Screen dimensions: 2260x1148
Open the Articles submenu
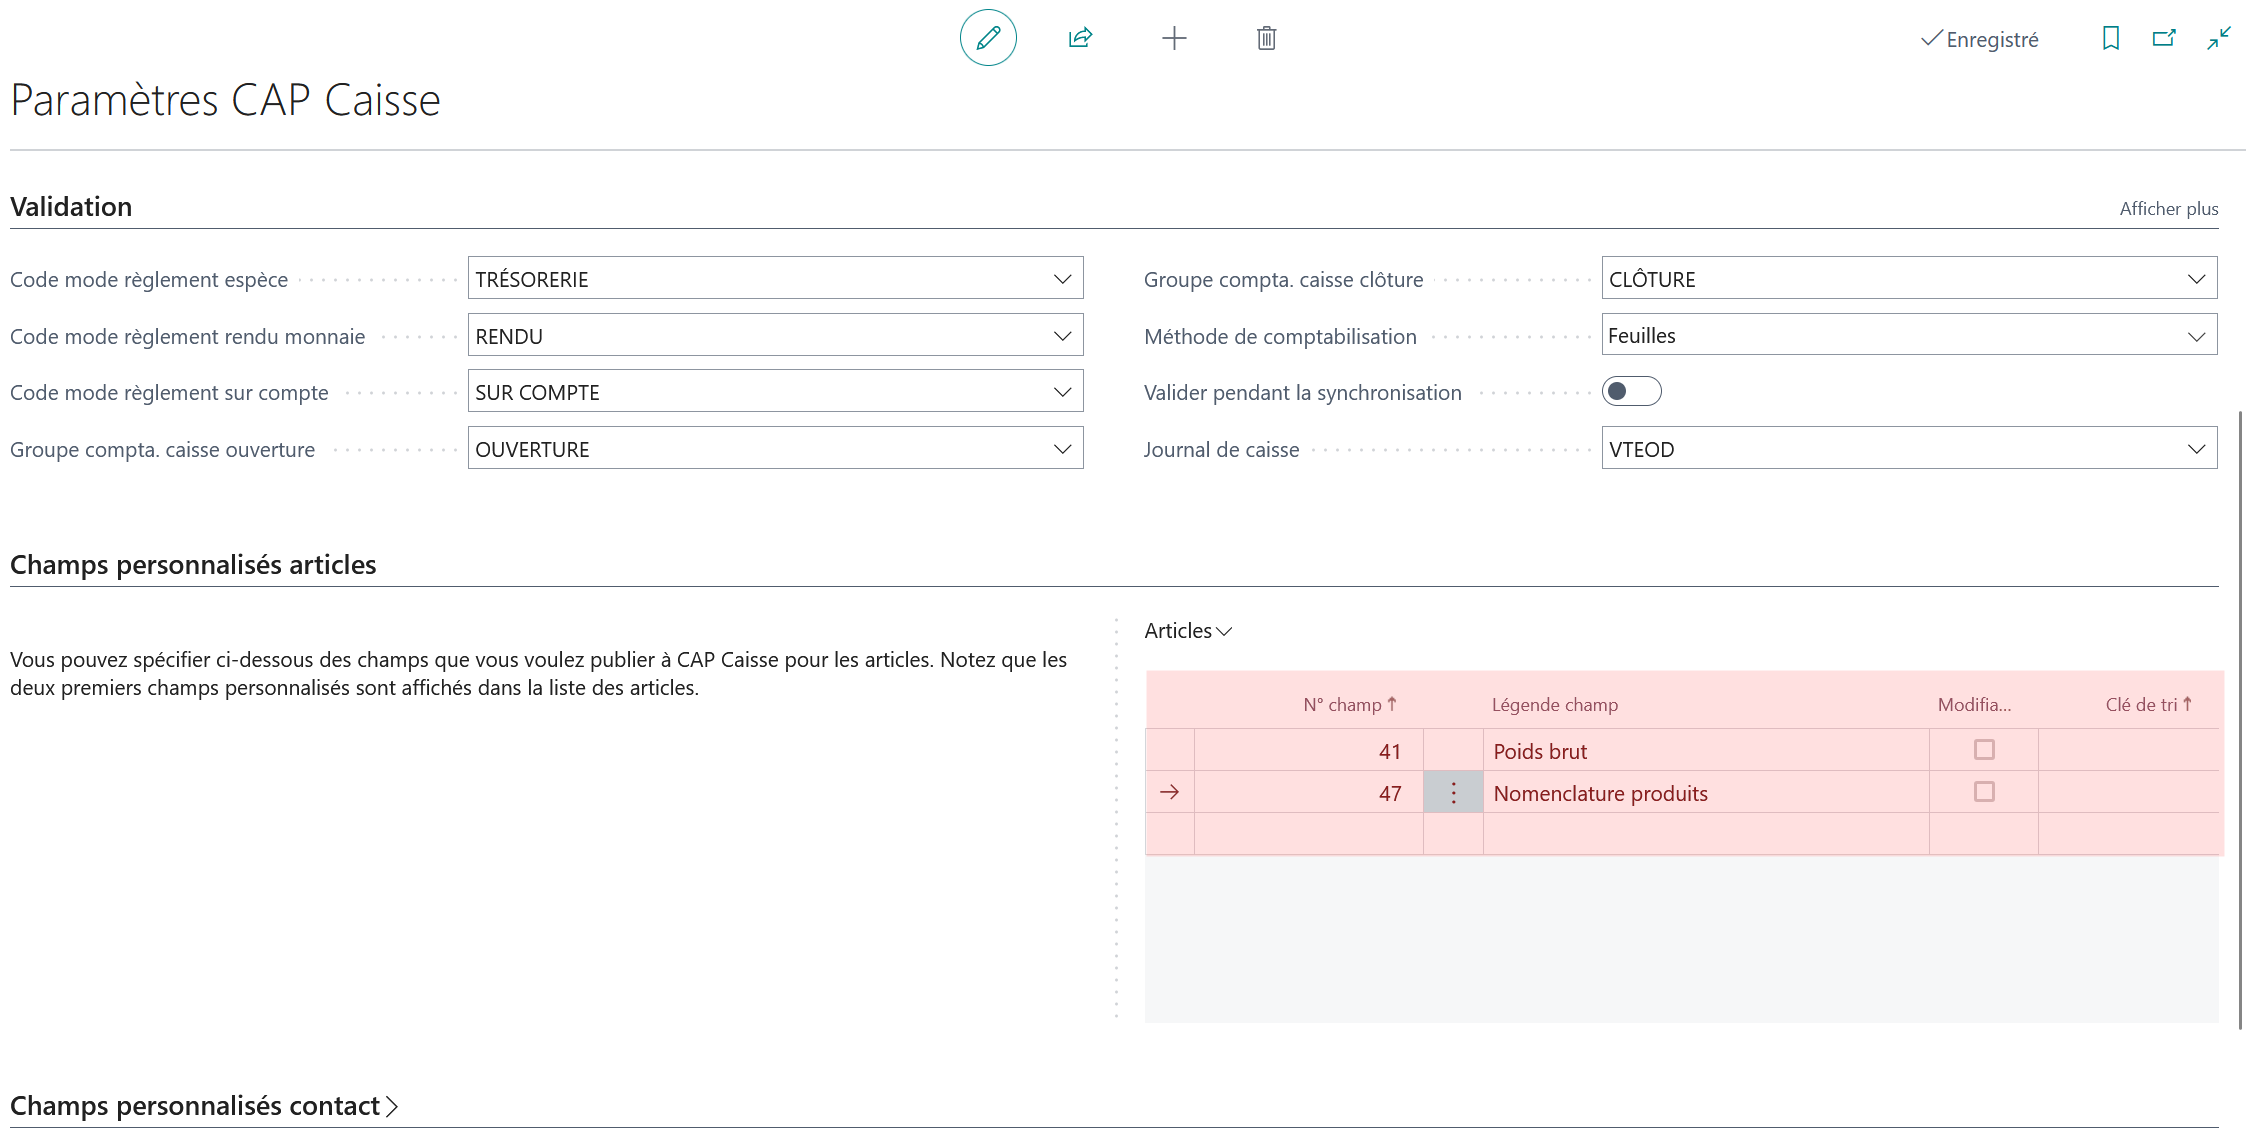[1188, 631]
